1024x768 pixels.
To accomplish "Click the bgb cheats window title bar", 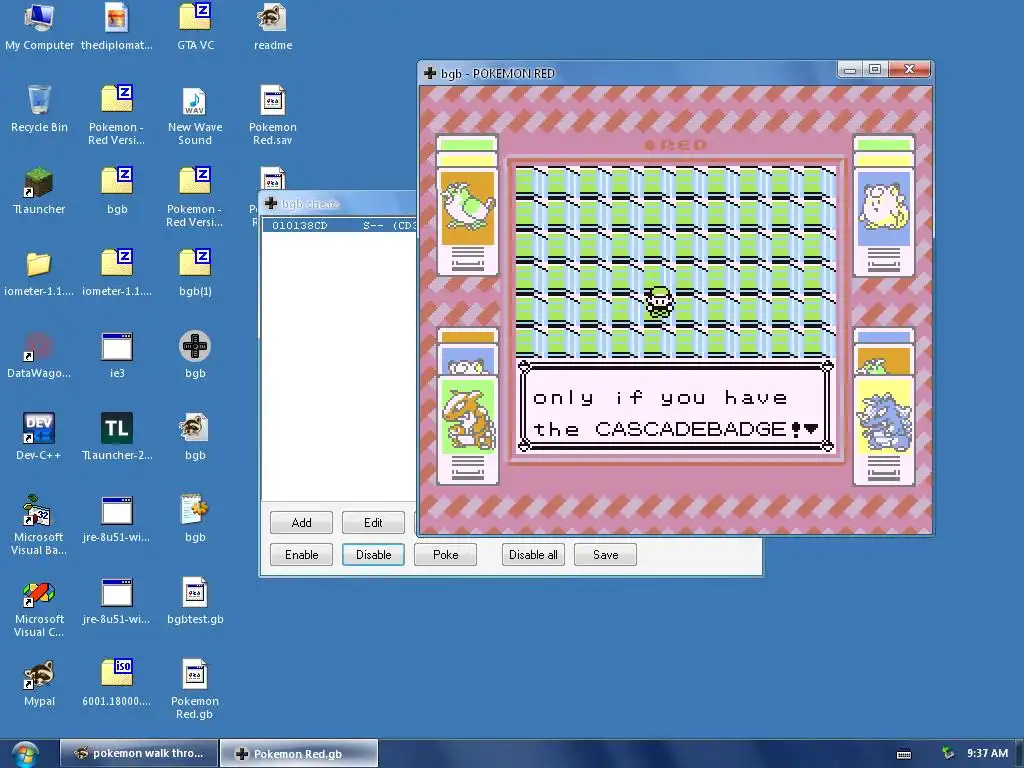I will 338,204.
